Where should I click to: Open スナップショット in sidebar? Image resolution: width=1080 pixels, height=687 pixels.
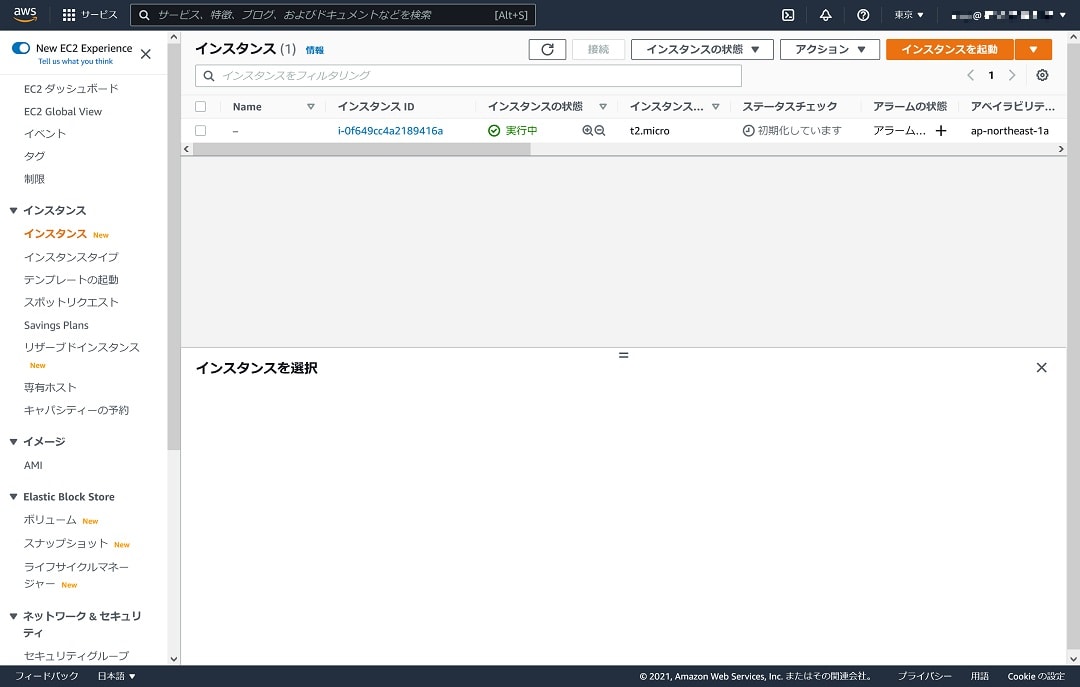65,543
